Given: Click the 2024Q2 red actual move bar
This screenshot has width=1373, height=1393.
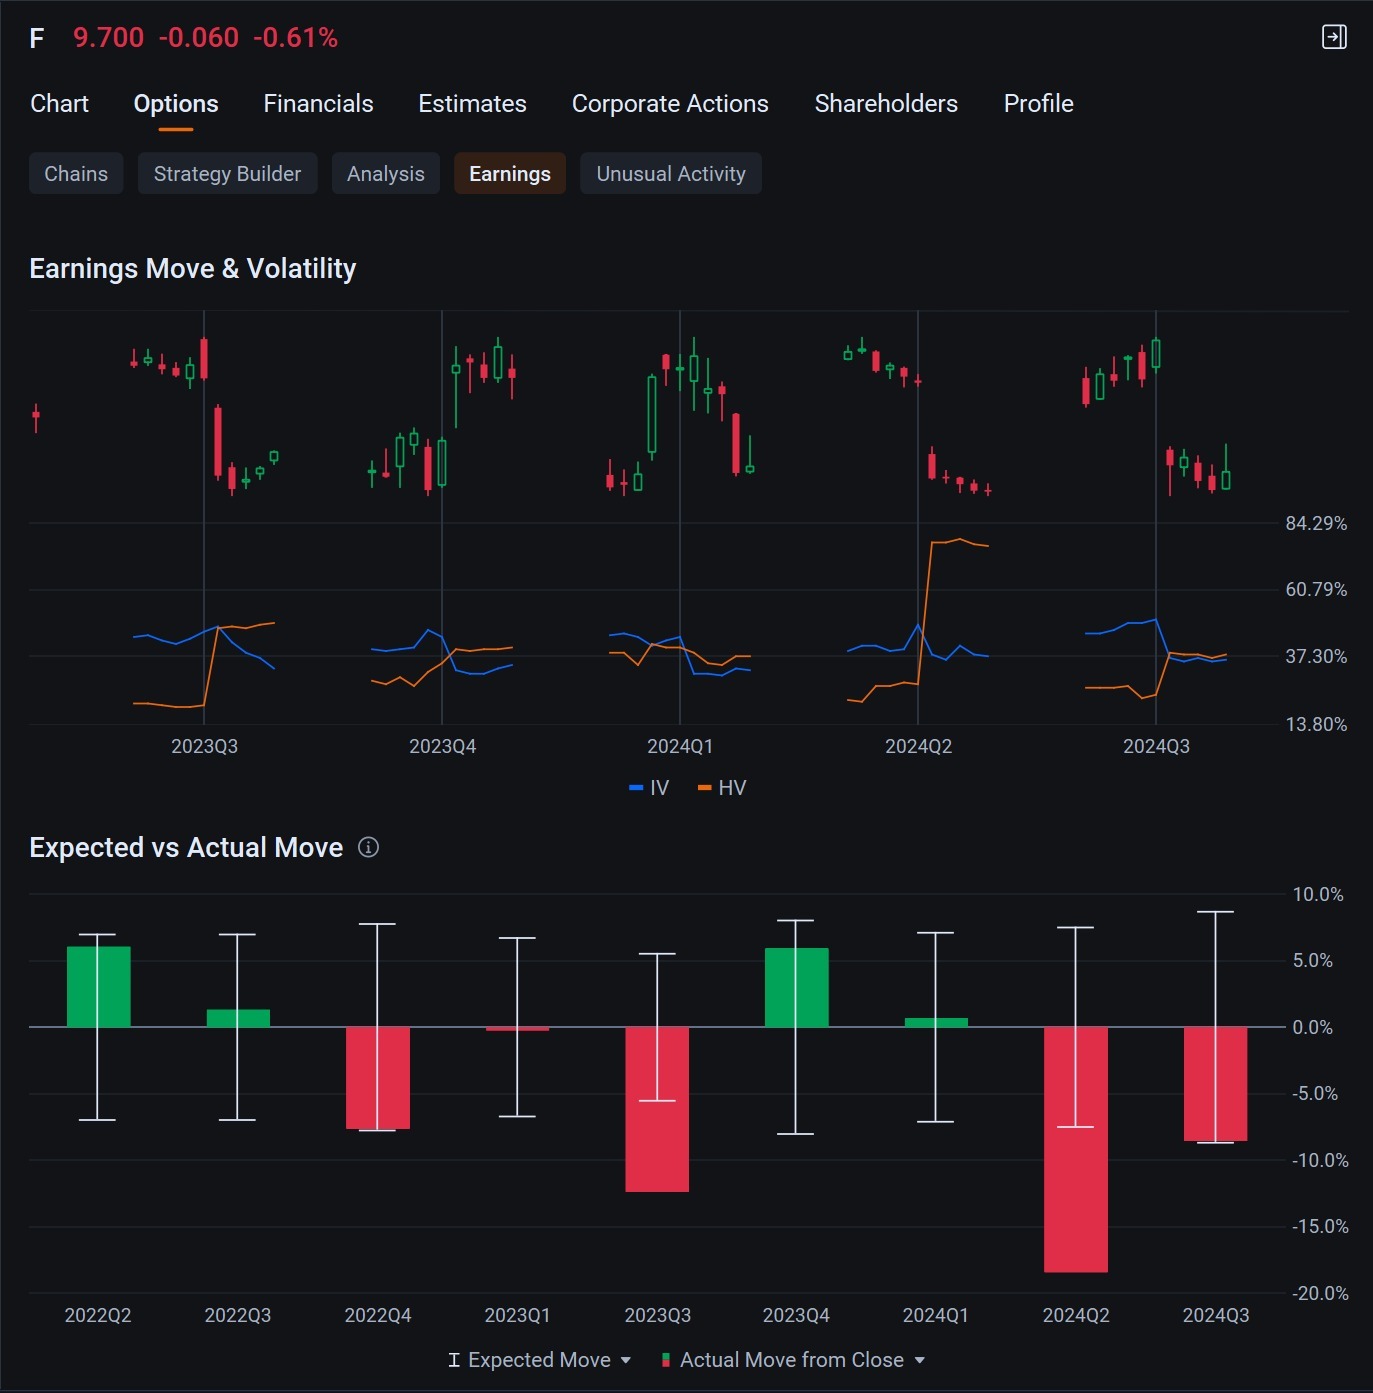Looking at the screenshot, I should (x=1076, y=1150).
